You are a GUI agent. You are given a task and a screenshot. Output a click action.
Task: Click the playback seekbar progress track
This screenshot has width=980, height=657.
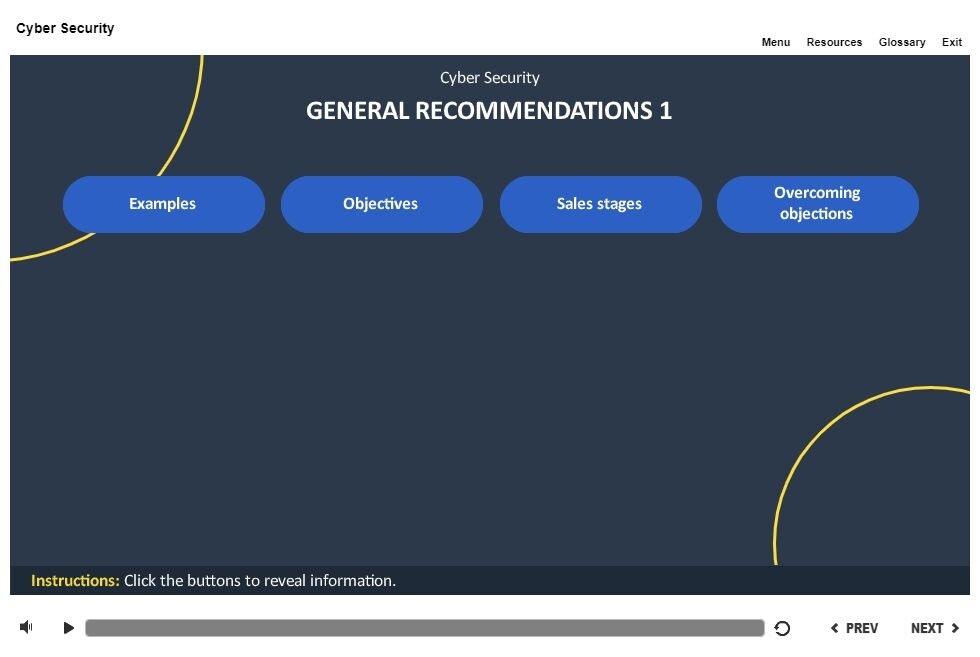pyautogui.click(x=424, y=628)
